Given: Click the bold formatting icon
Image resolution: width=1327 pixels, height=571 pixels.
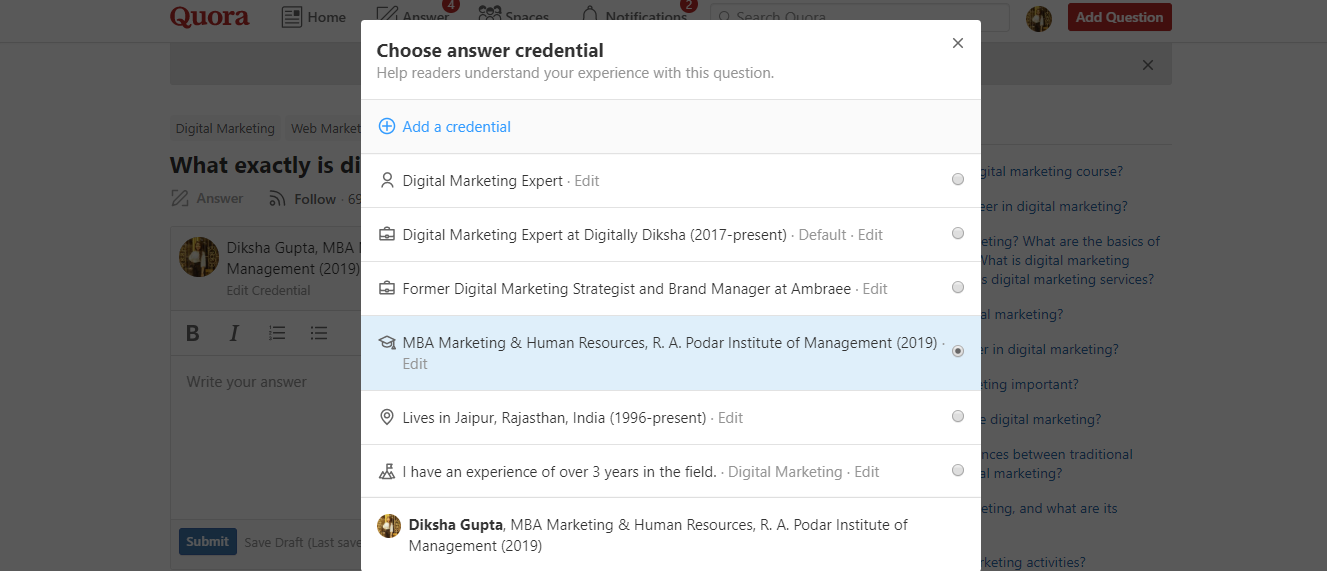Looking at the screenshot, I should click(x=193, y=333).
